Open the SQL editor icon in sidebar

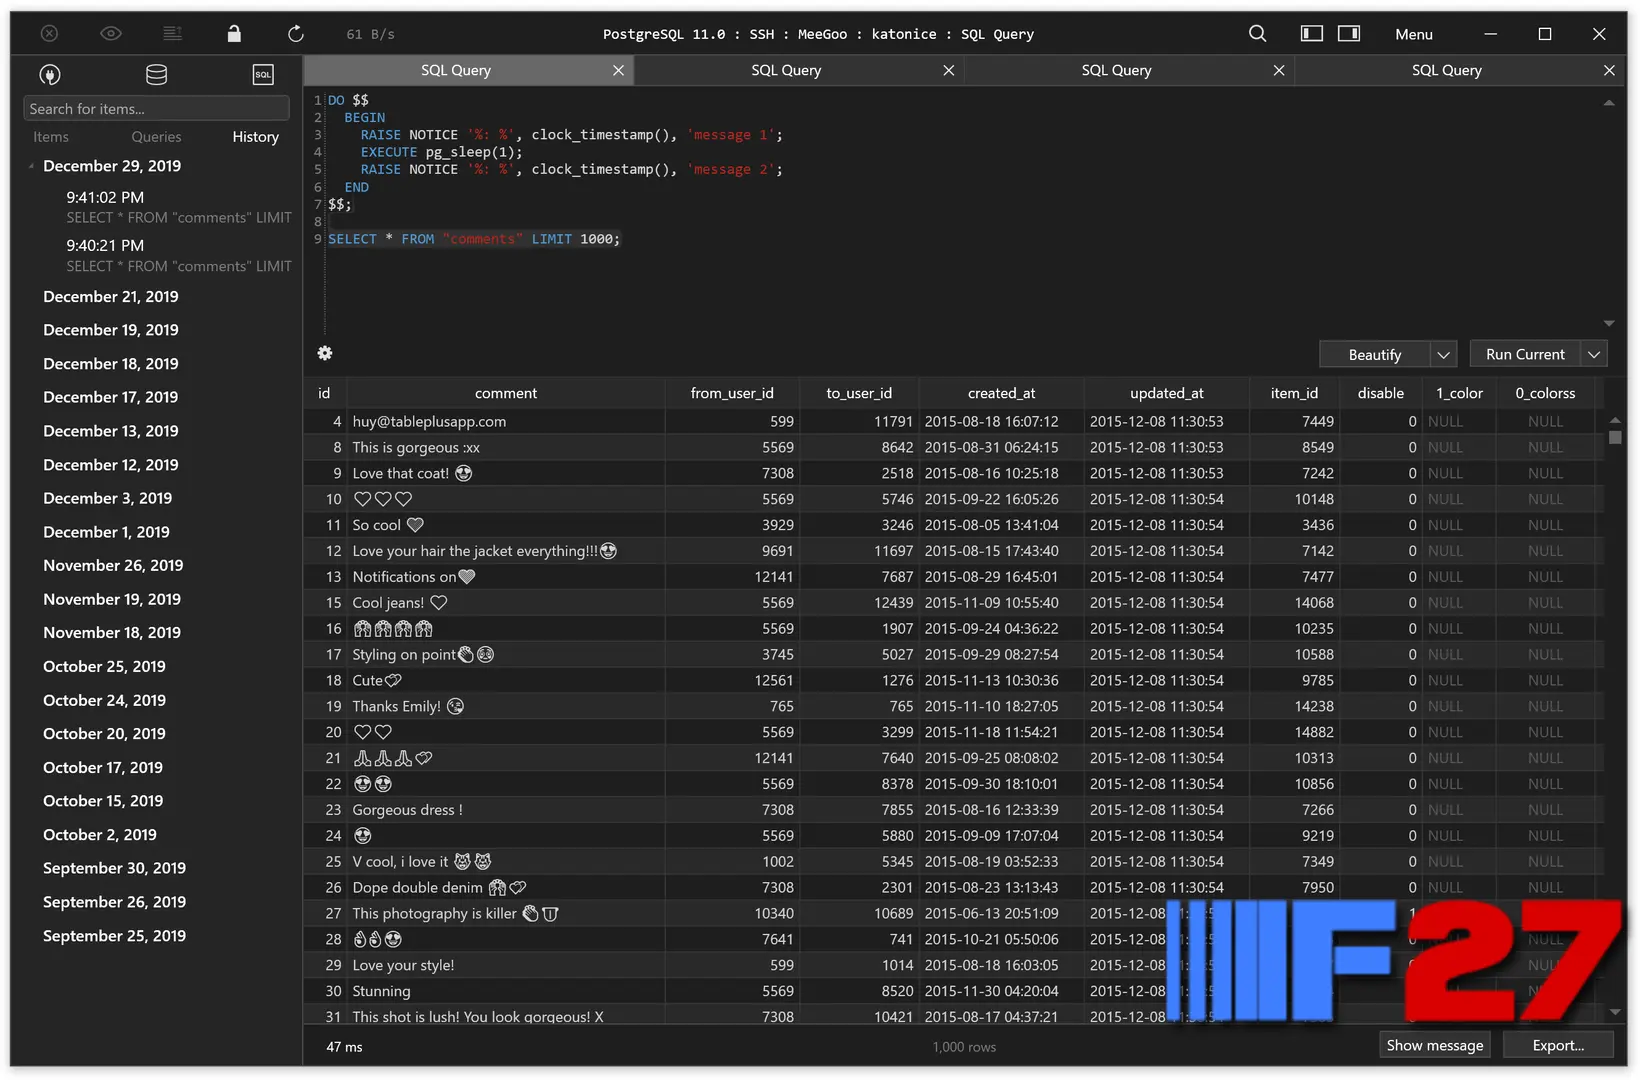click(x=262, y=74)
